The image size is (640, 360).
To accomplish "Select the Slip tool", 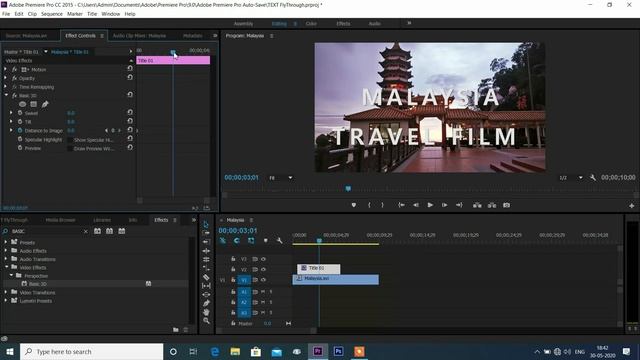I will (206, 286).
